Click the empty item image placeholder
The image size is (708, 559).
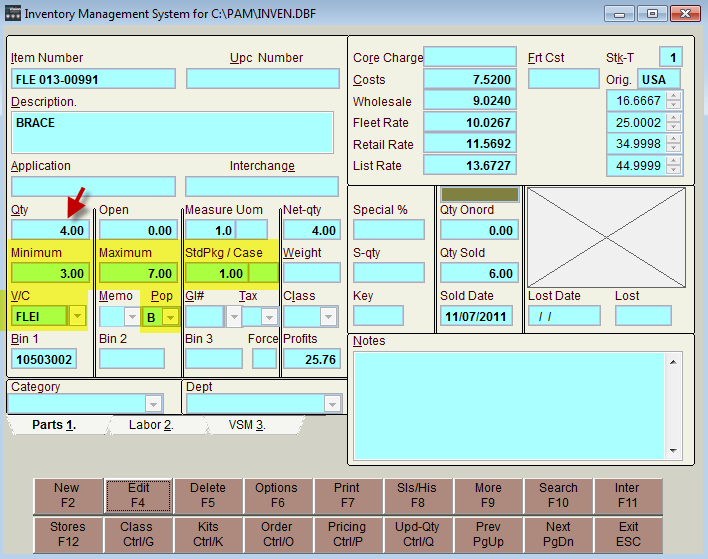click(606, 238)
